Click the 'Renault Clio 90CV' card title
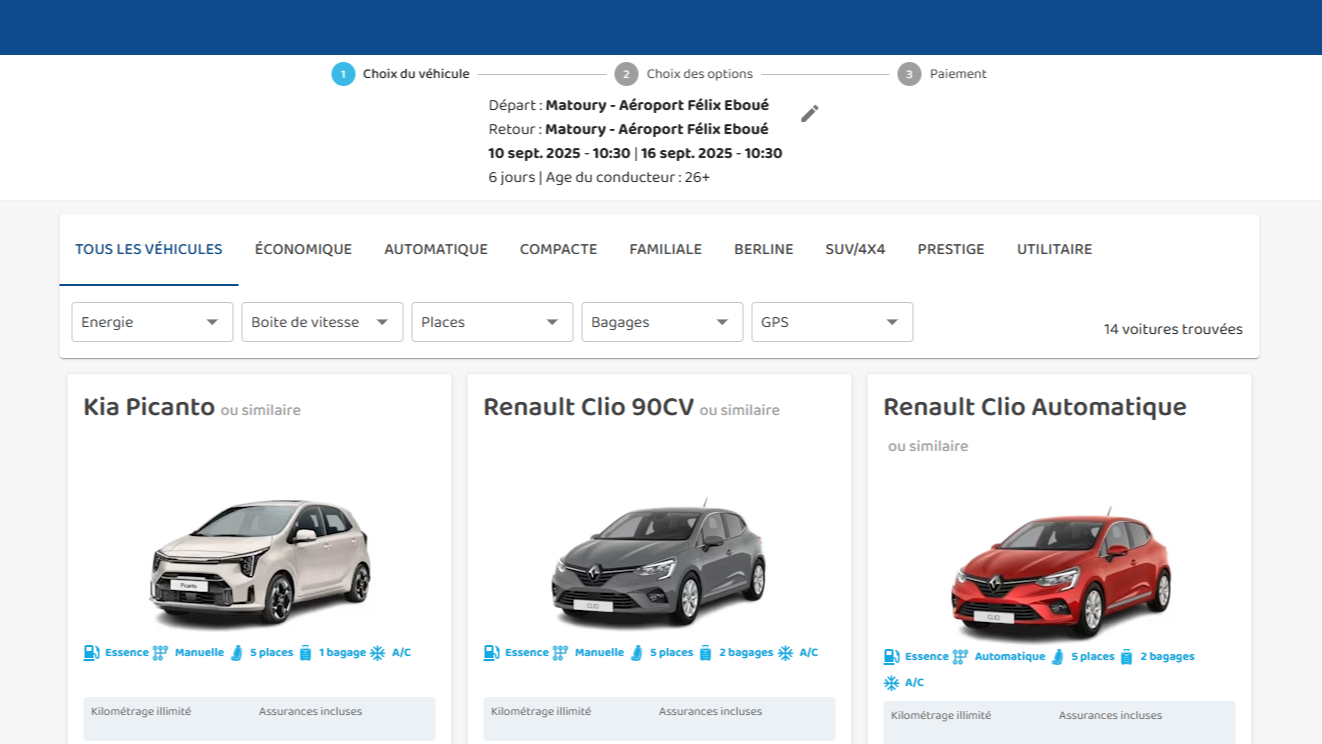 [588, 407]
